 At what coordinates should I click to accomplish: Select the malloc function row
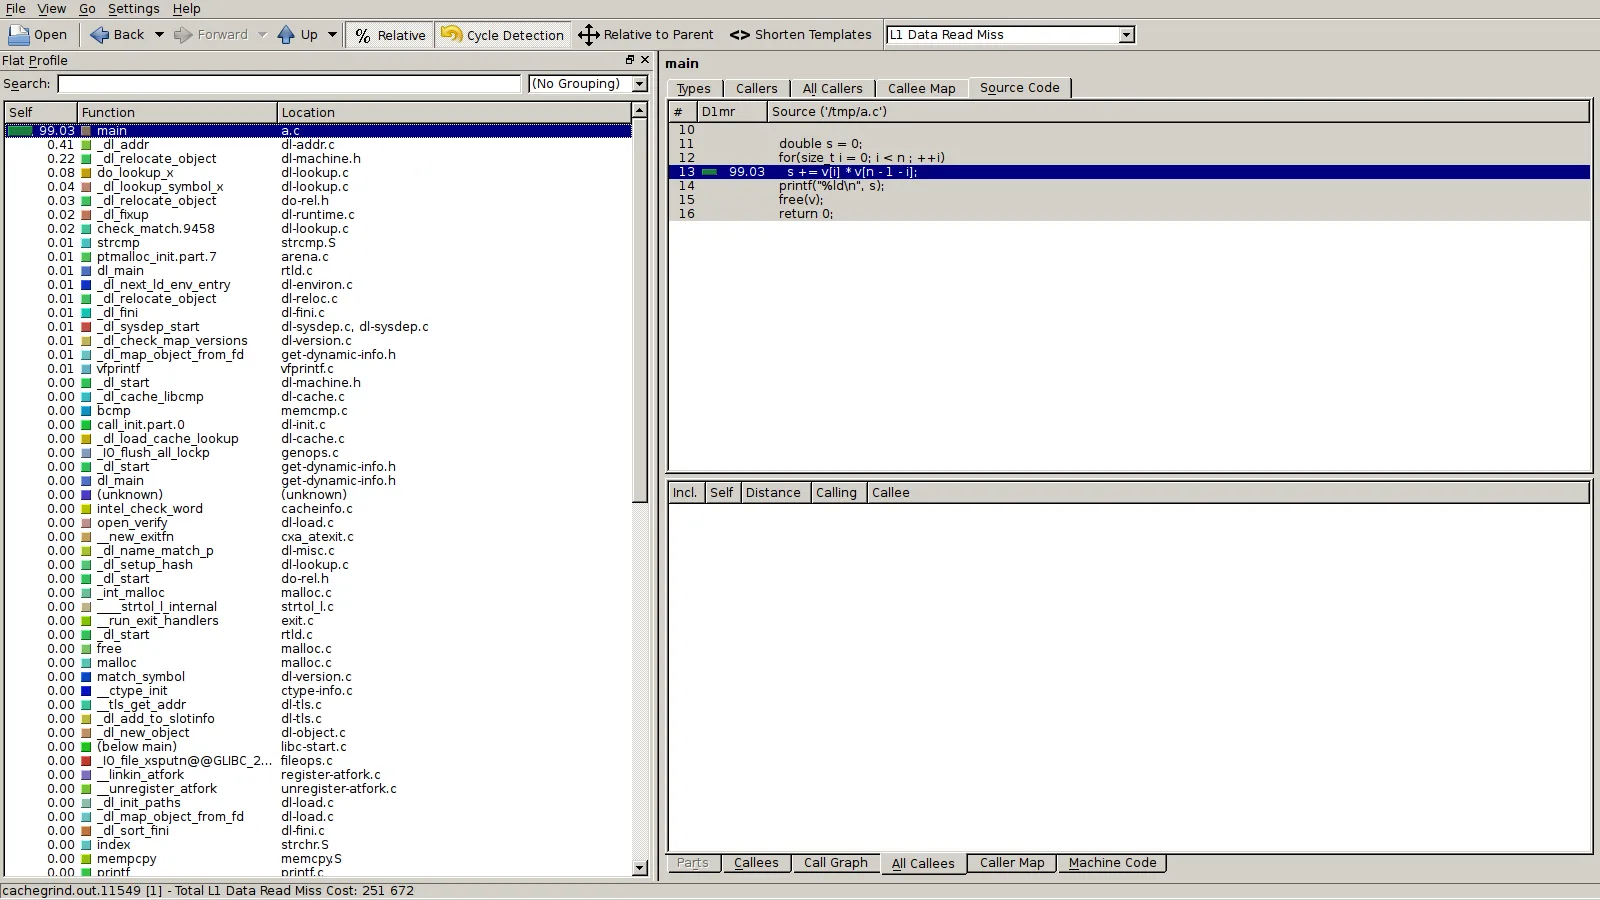pos(318,663)
